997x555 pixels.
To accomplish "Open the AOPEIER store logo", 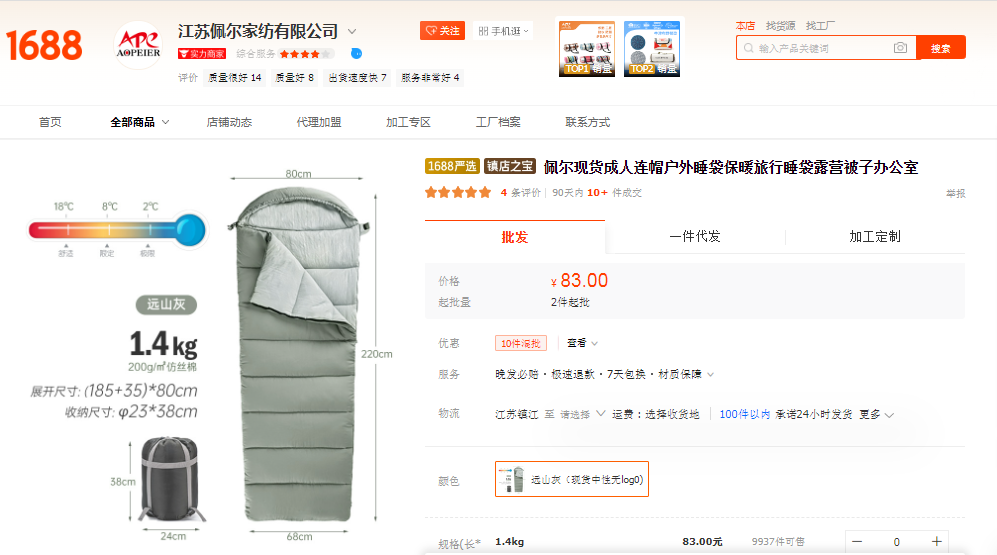I will pos(139,45).
